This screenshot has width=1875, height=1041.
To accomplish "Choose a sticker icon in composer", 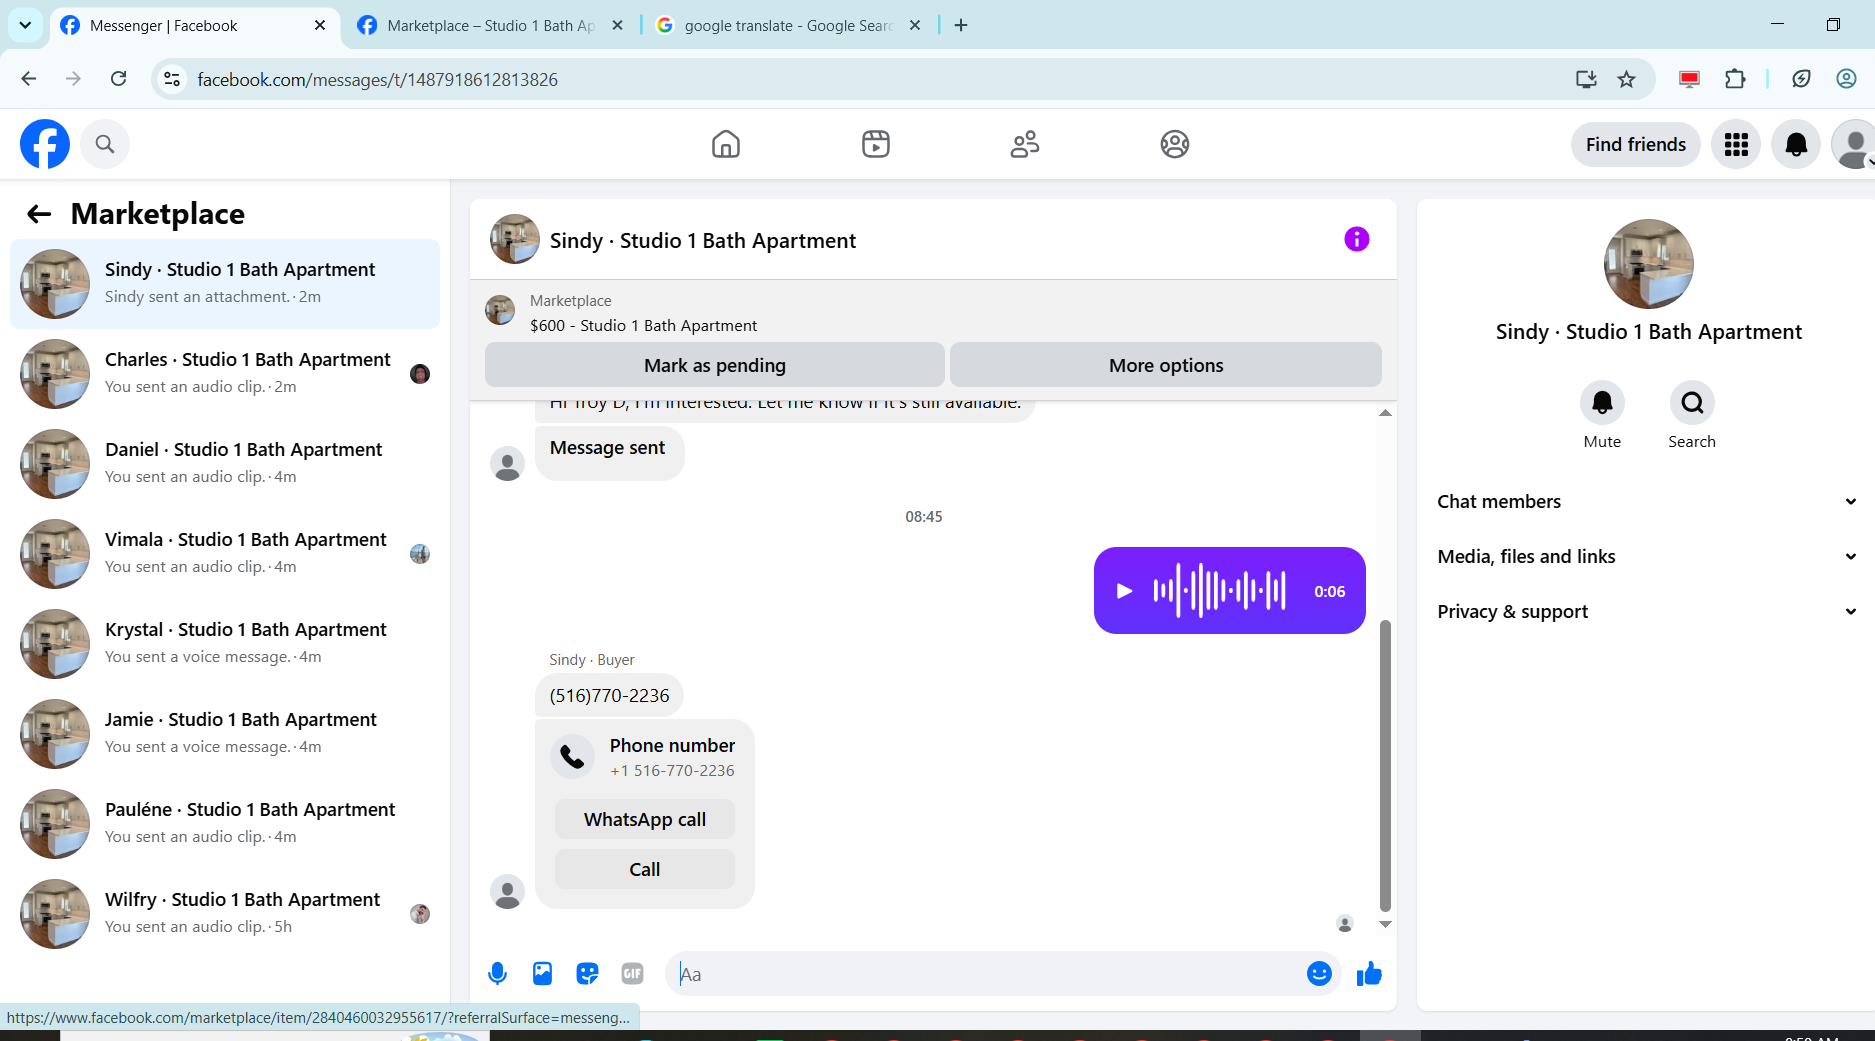I will click(587, 973).
